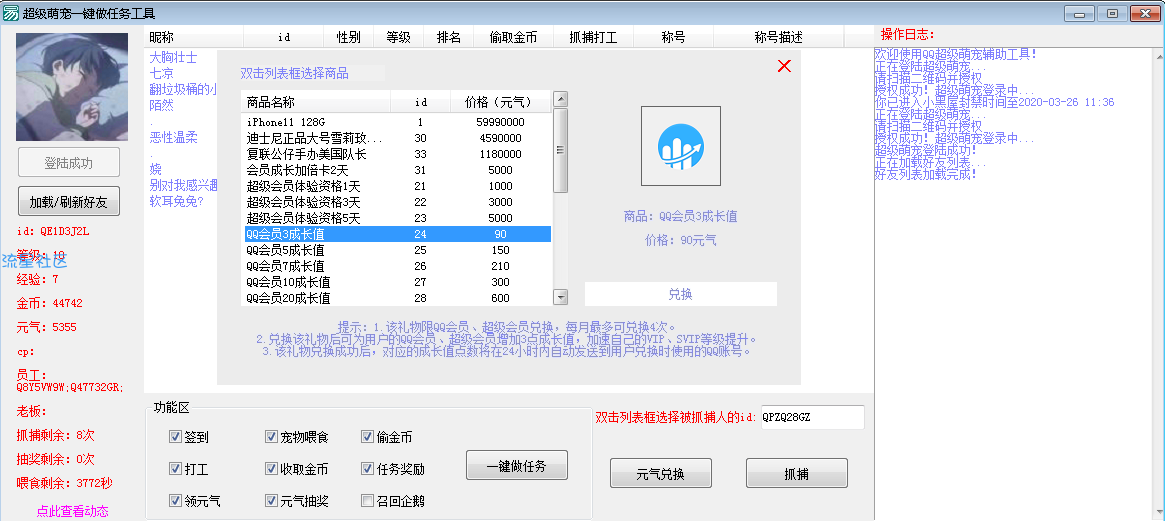The width and height of the screenshot is (1165, 521).
Task: Click the blue chart product image
Action: pos(681,146)
